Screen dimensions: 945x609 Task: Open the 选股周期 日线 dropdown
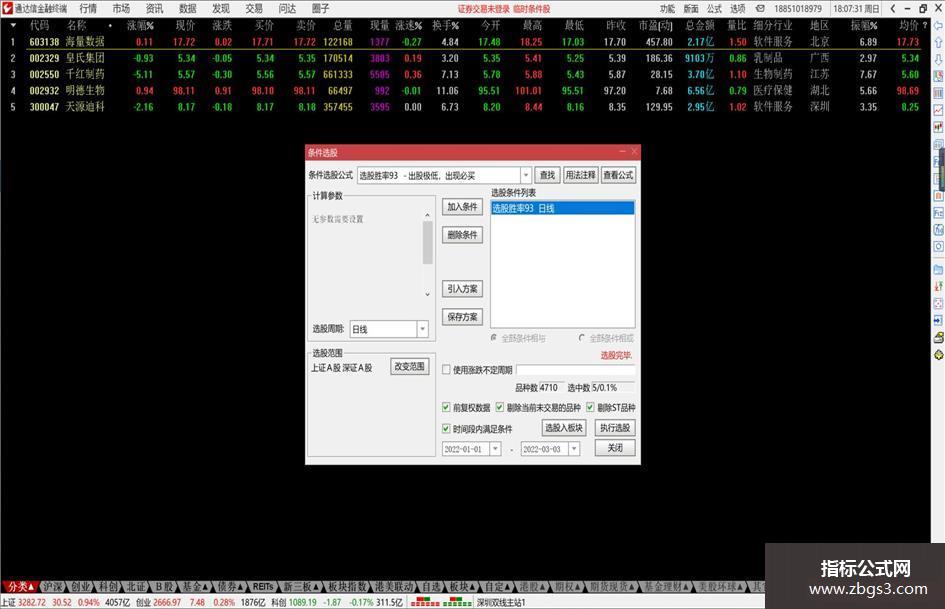click(x=422, y=329)
